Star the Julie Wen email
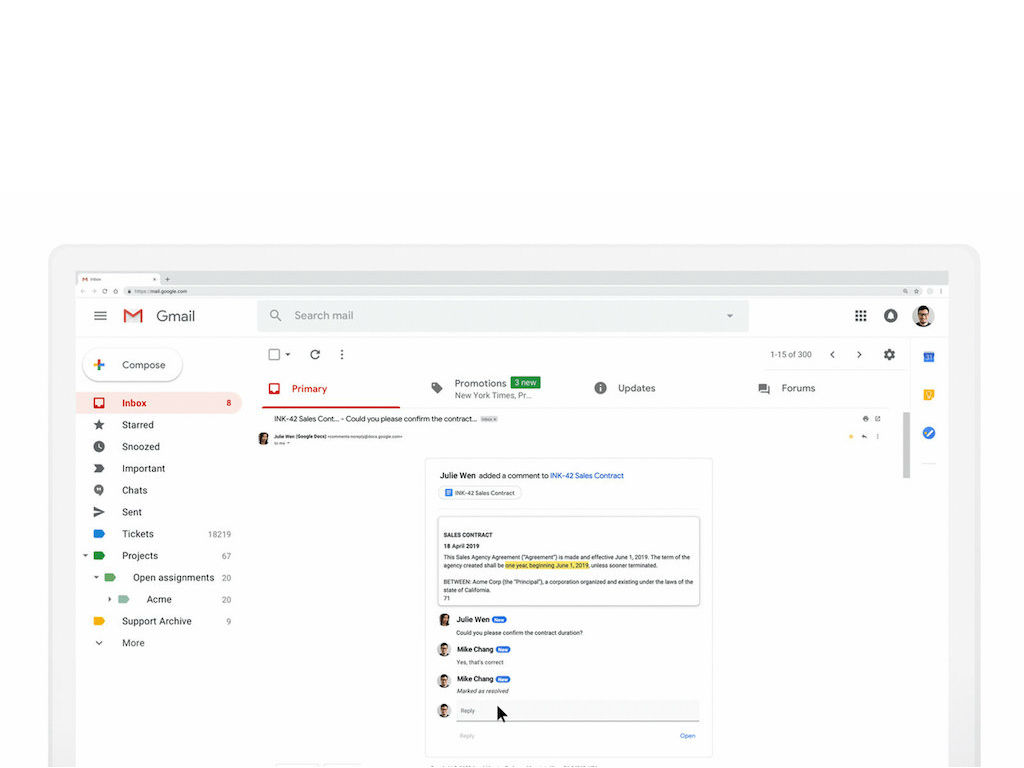The height and width of the screenshot is (768, 1024). pyautogui.click(x=849, y=437)
